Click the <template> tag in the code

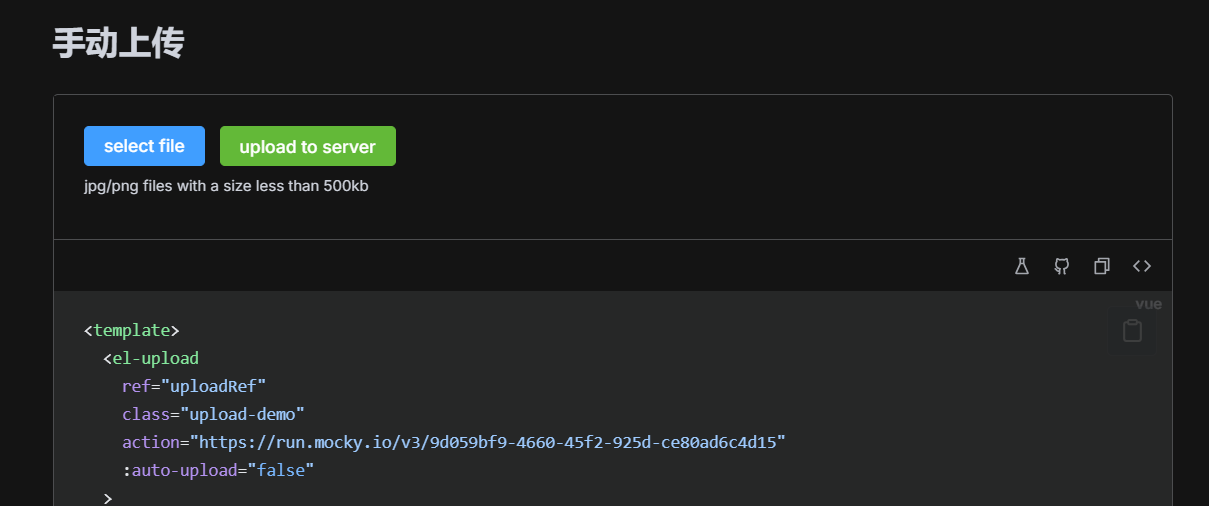click(x=132, y=330)
